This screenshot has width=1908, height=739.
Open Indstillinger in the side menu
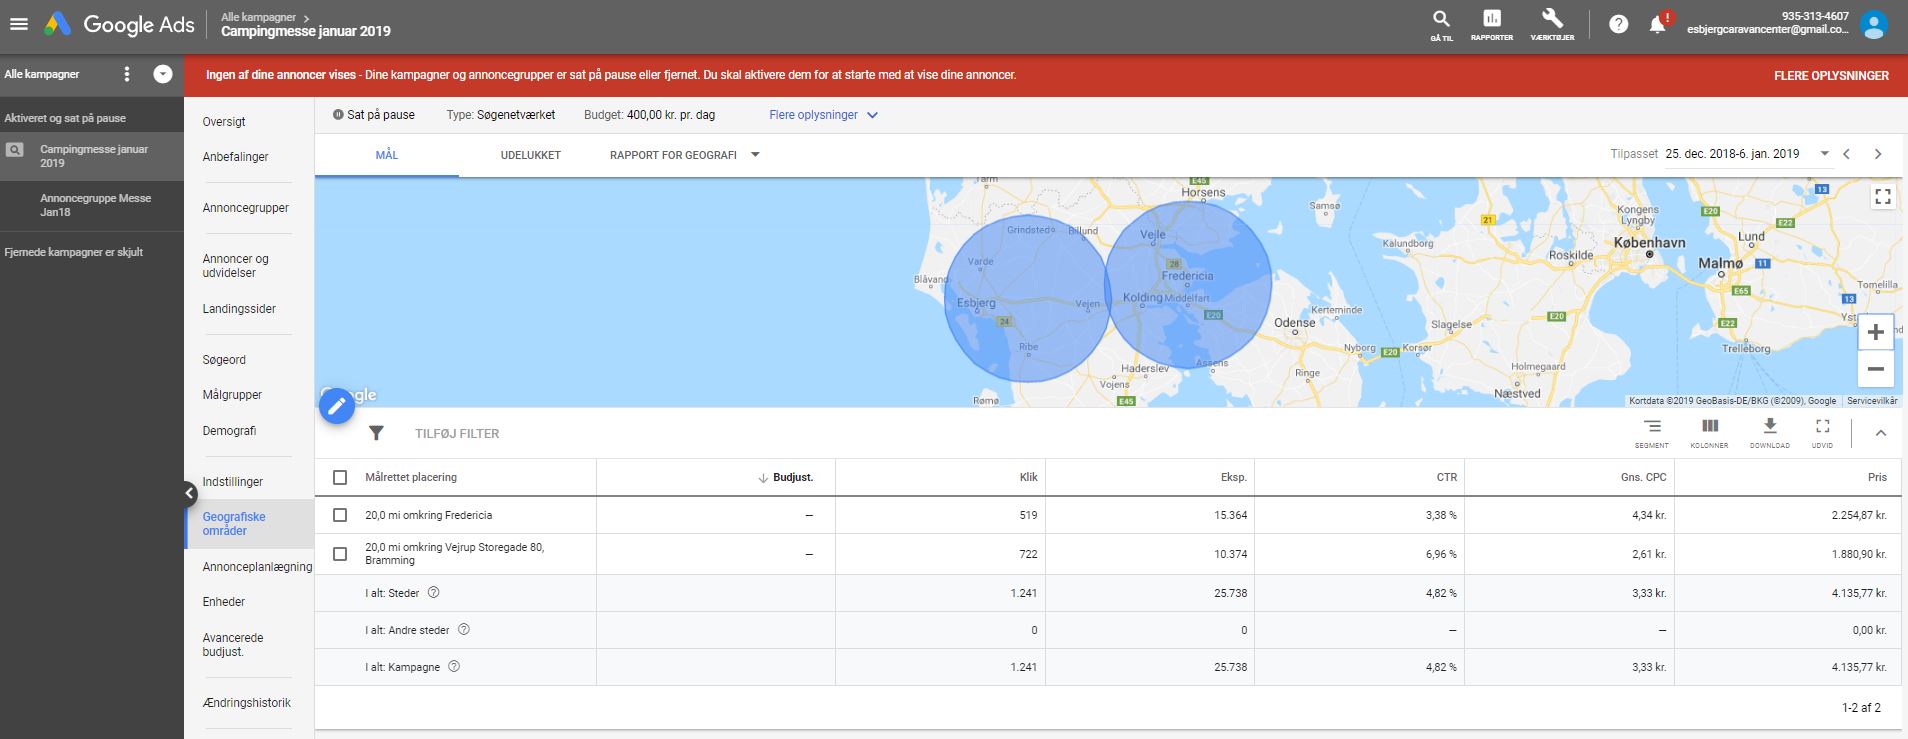pyautogui.click(x=232, y=482)
